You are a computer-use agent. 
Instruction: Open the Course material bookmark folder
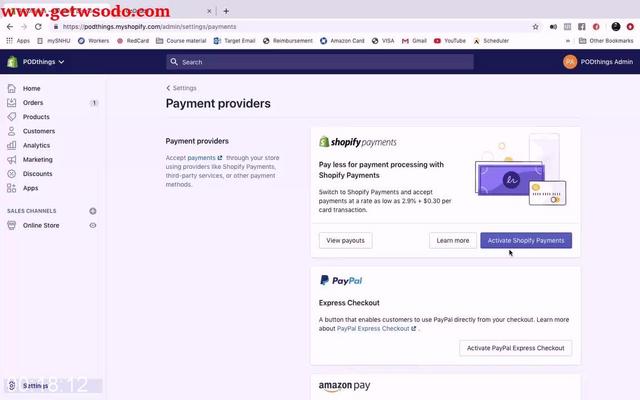tap(181, 41)
